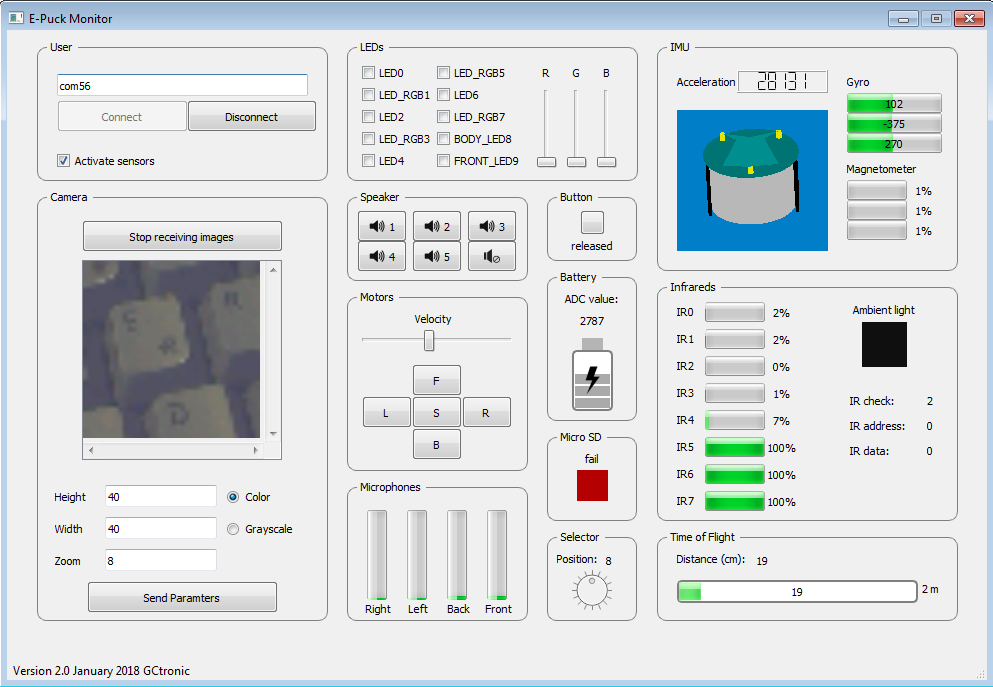Enable the BODY_LED8 checkbox

point(444,139)
